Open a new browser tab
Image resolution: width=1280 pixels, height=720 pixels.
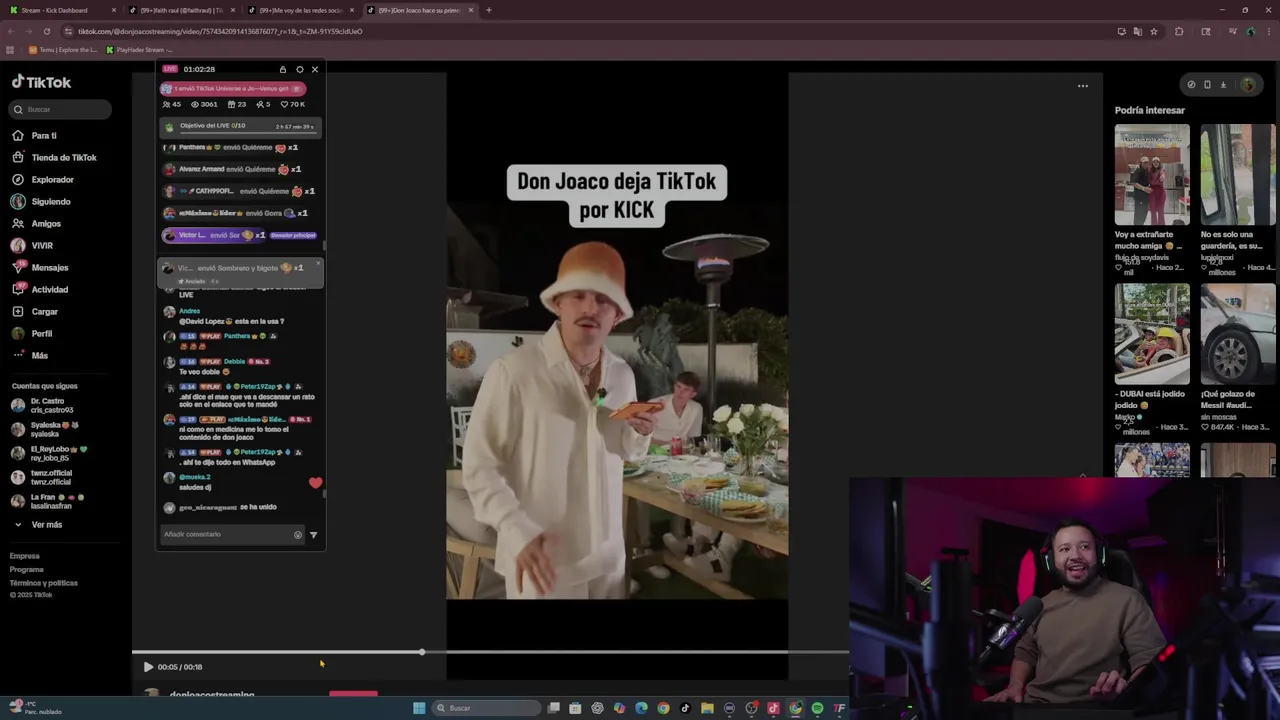pos(488,10)
